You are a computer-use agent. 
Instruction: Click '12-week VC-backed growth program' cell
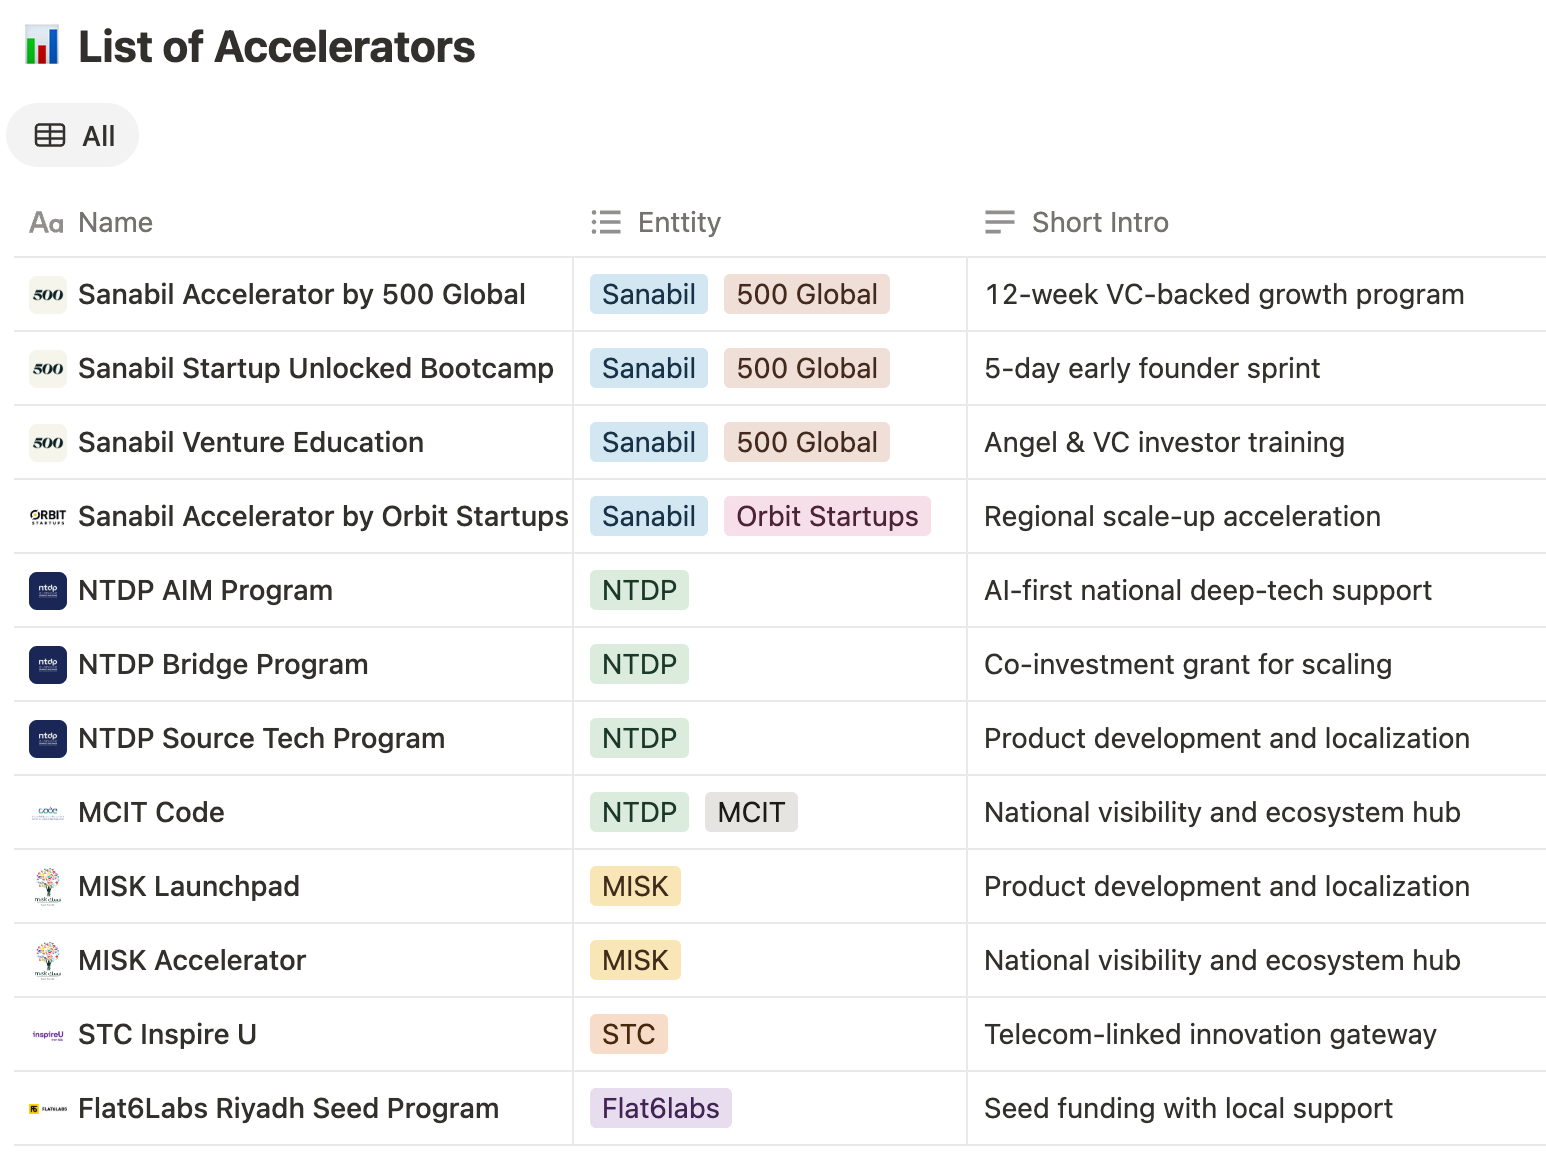tap(1256, 295)
